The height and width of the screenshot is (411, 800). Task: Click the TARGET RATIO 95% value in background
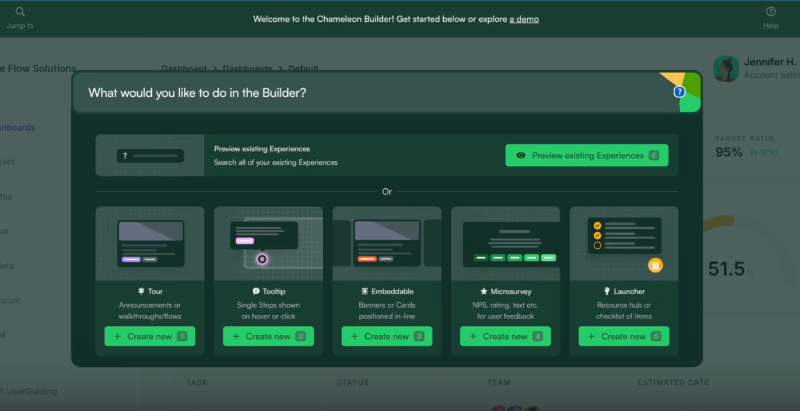729,152
